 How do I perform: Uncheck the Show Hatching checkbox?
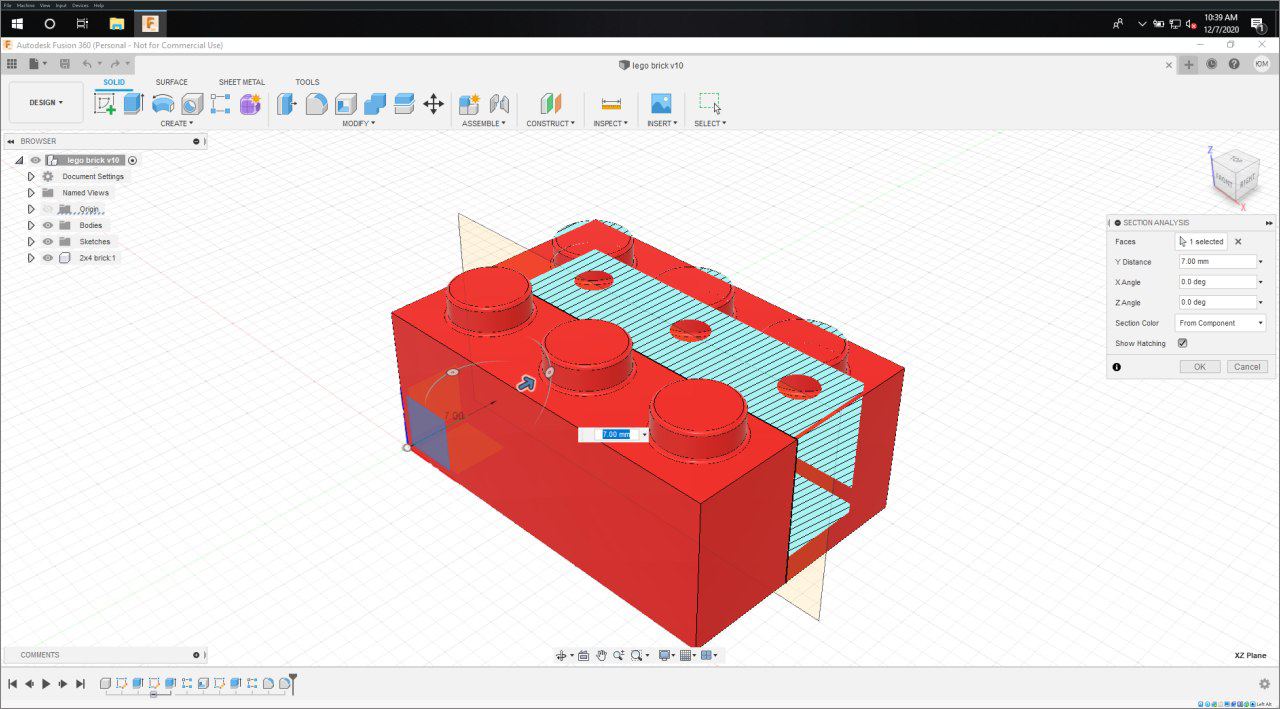point(1182,343)
